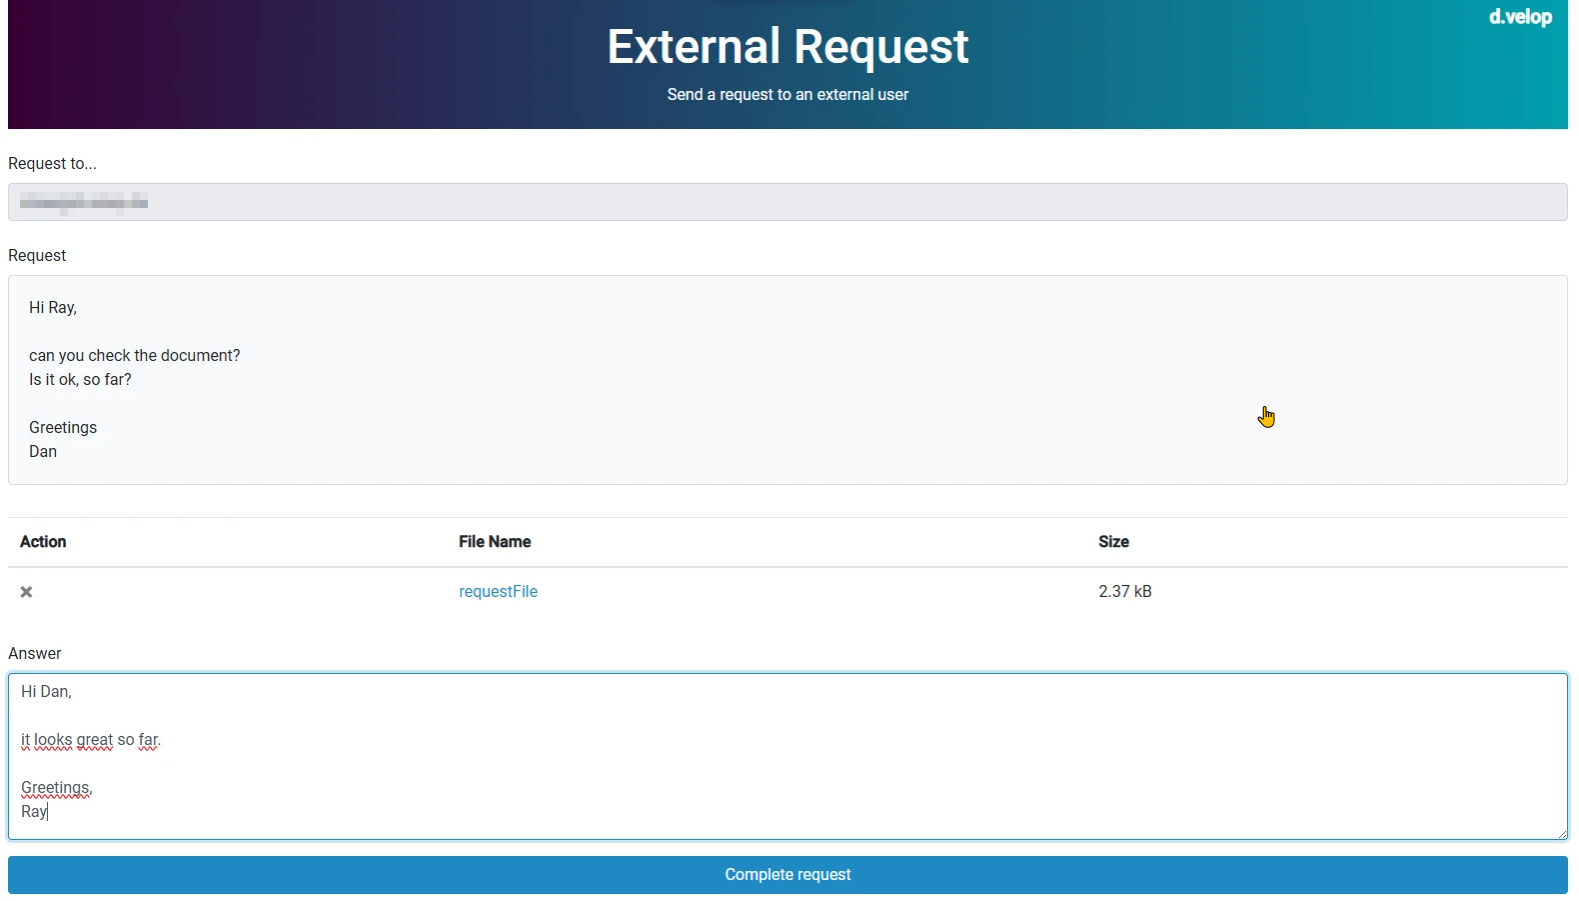The width and height of the screenshot is (1579, 901).
Task: Open the requestFile link
Action: pos(498,592)
